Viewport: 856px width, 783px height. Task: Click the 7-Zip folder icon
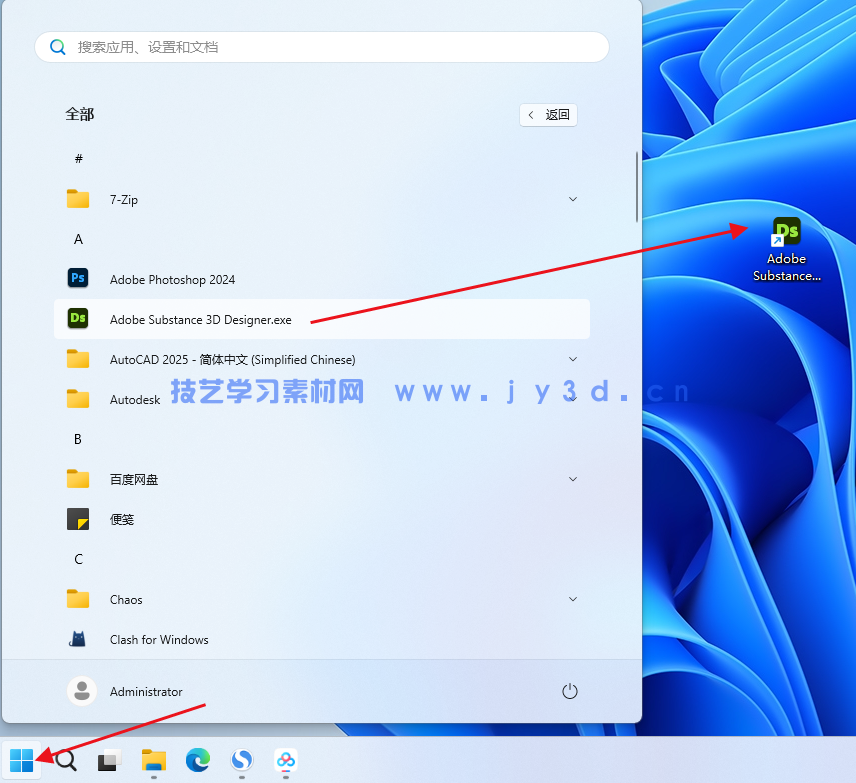coord(78,199)
